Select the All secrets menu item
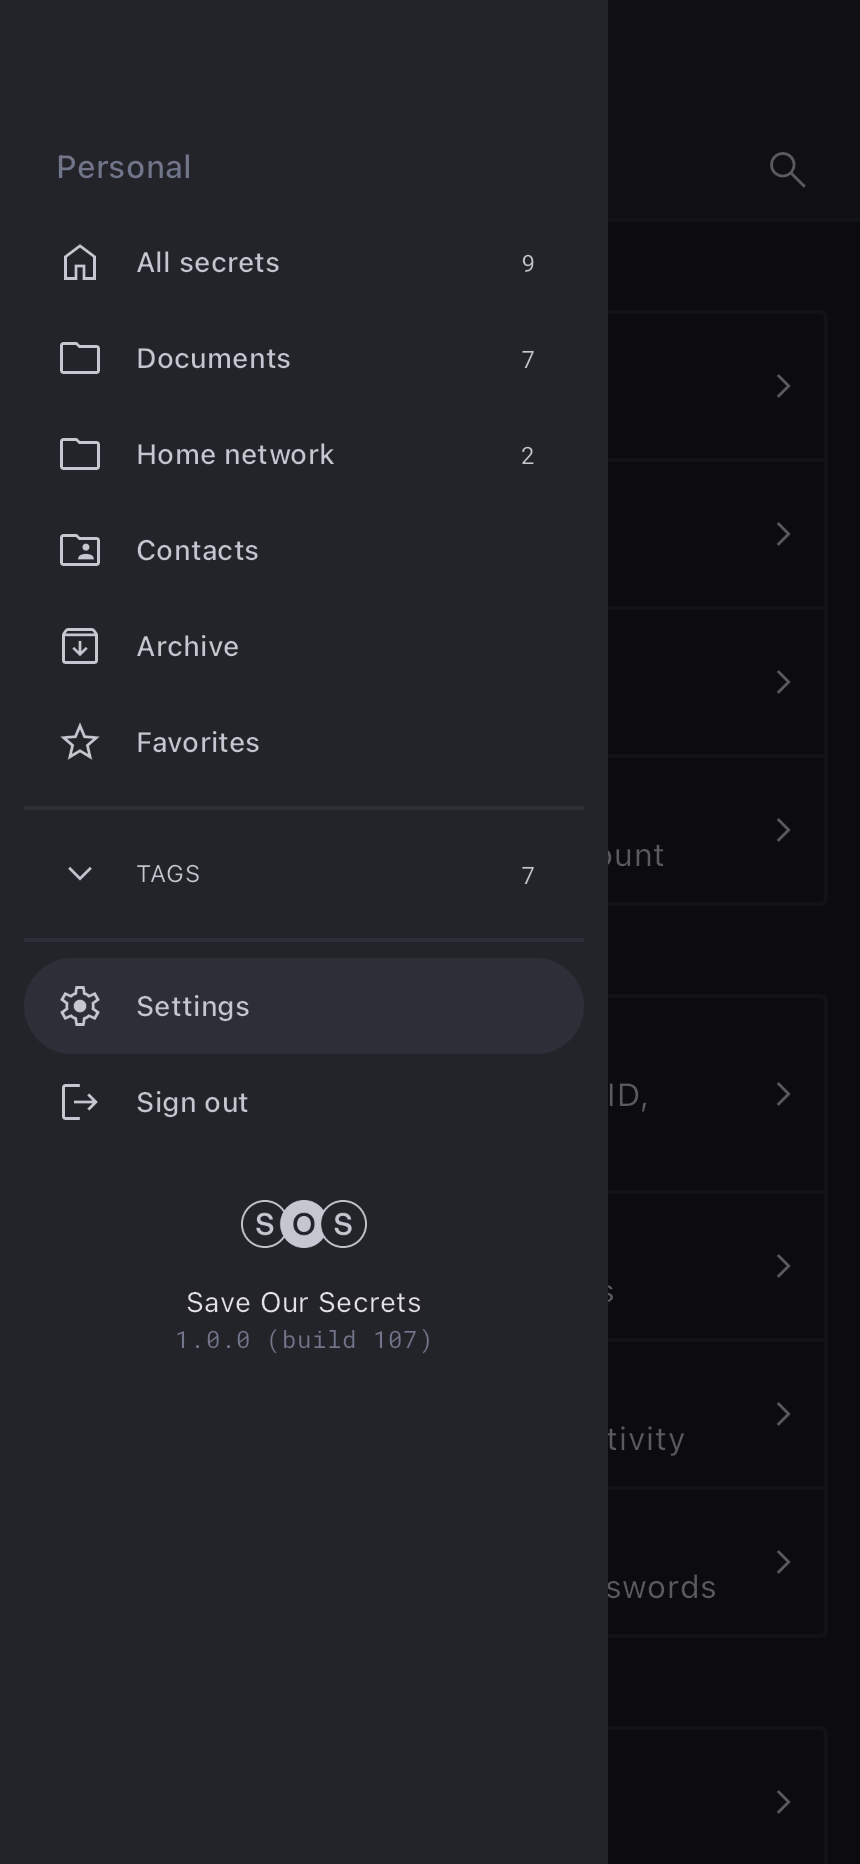The height and width of the screenshot is (1864, 860). [208, 263]
